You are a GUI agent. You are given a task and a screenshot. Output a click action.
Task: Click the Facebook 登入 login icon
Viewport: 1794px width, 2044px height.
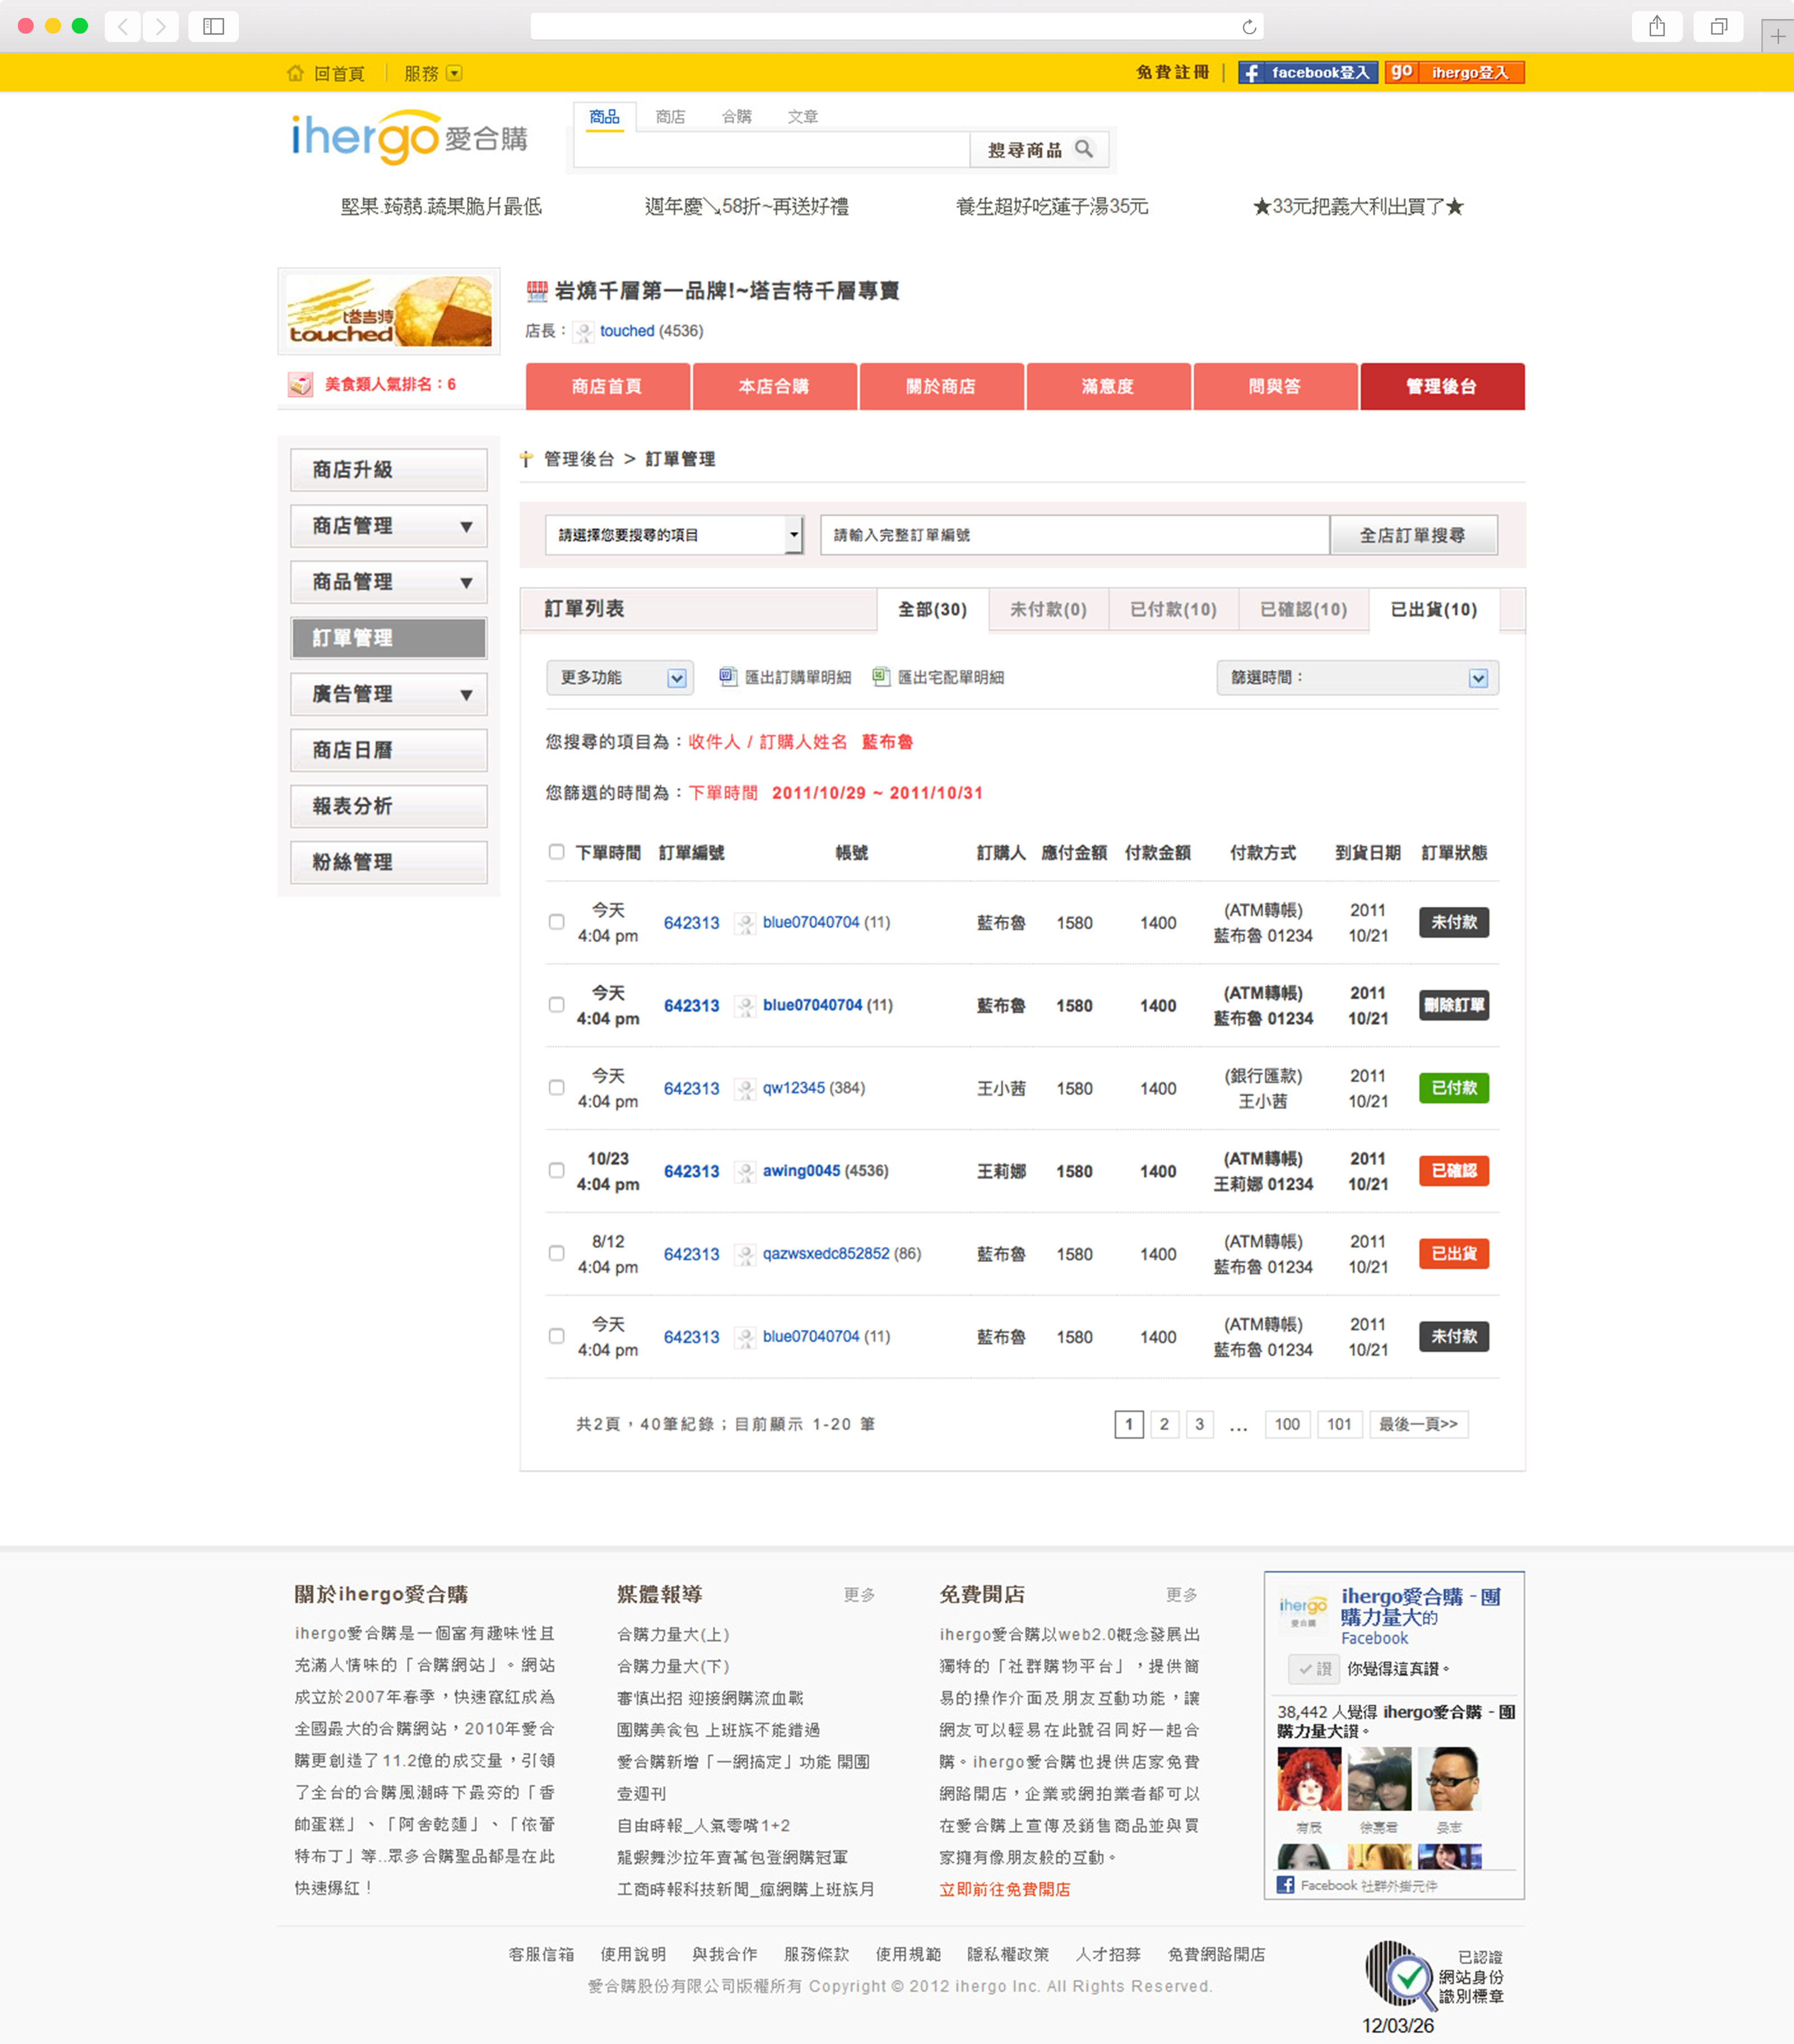(1252, 73)
